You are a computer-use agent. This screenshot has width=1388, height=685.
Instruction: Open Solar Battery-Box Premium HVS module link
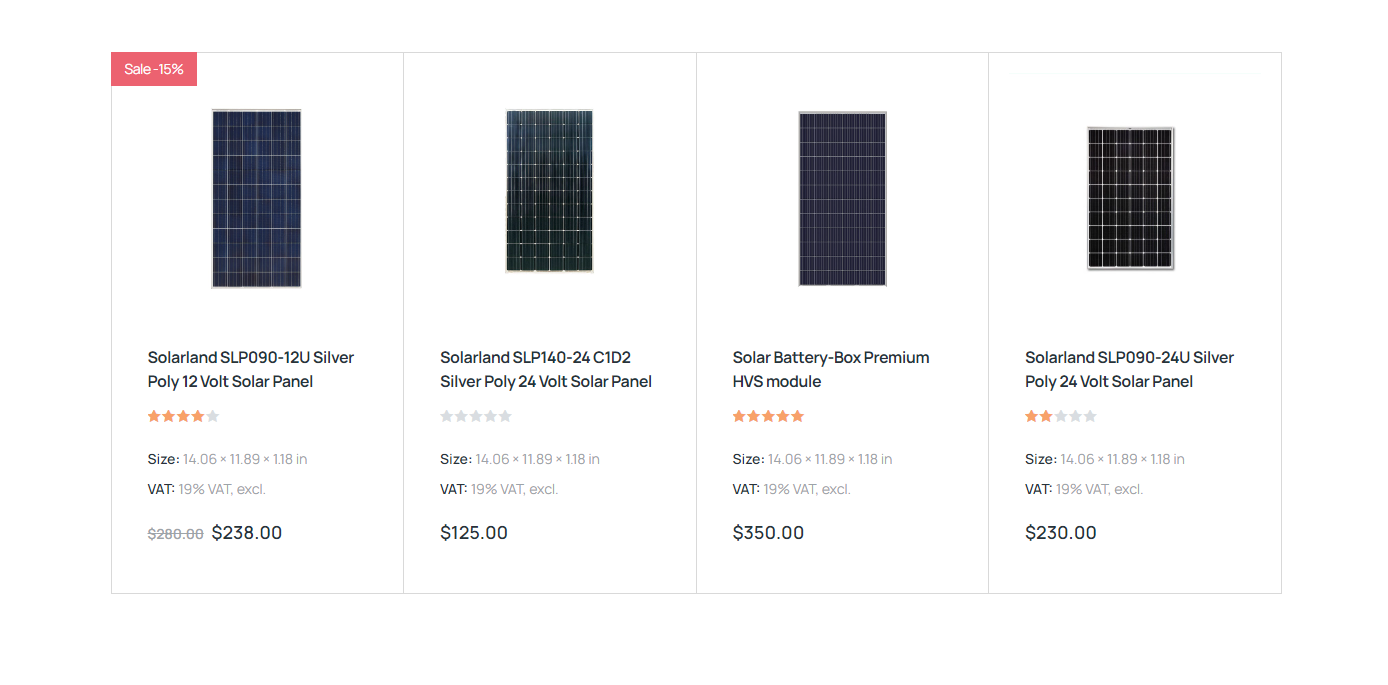[831, 369]
